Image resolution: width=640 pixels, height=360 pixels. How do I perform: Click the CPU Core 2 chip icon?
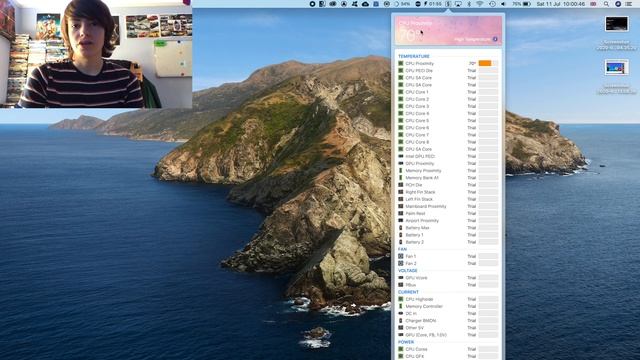point(401,99)
